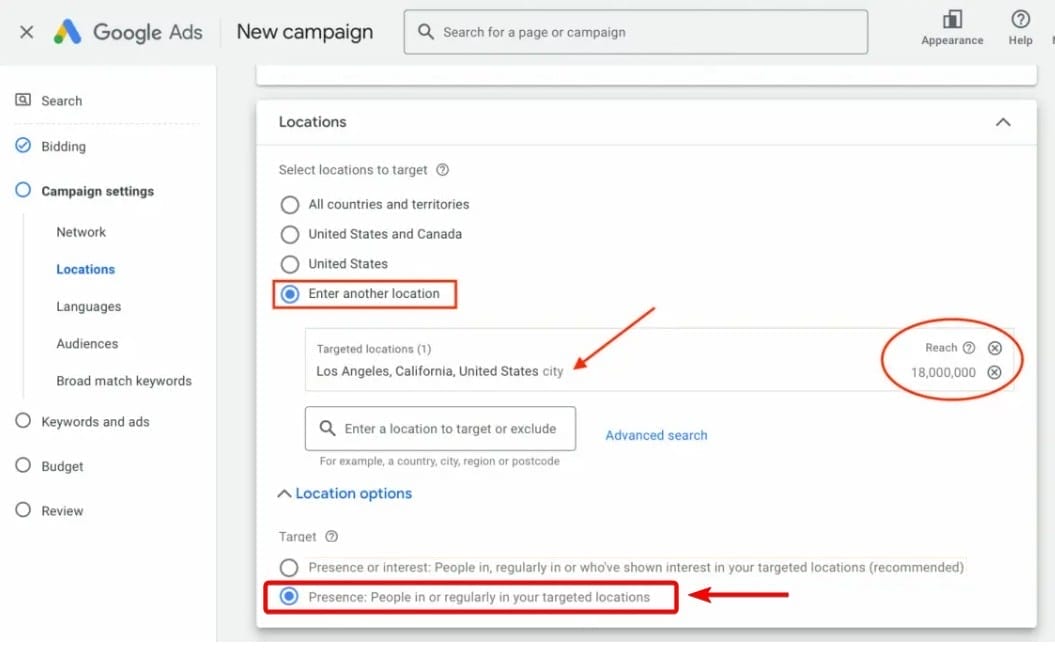Click the Google Ads logo

pos(129,31)
